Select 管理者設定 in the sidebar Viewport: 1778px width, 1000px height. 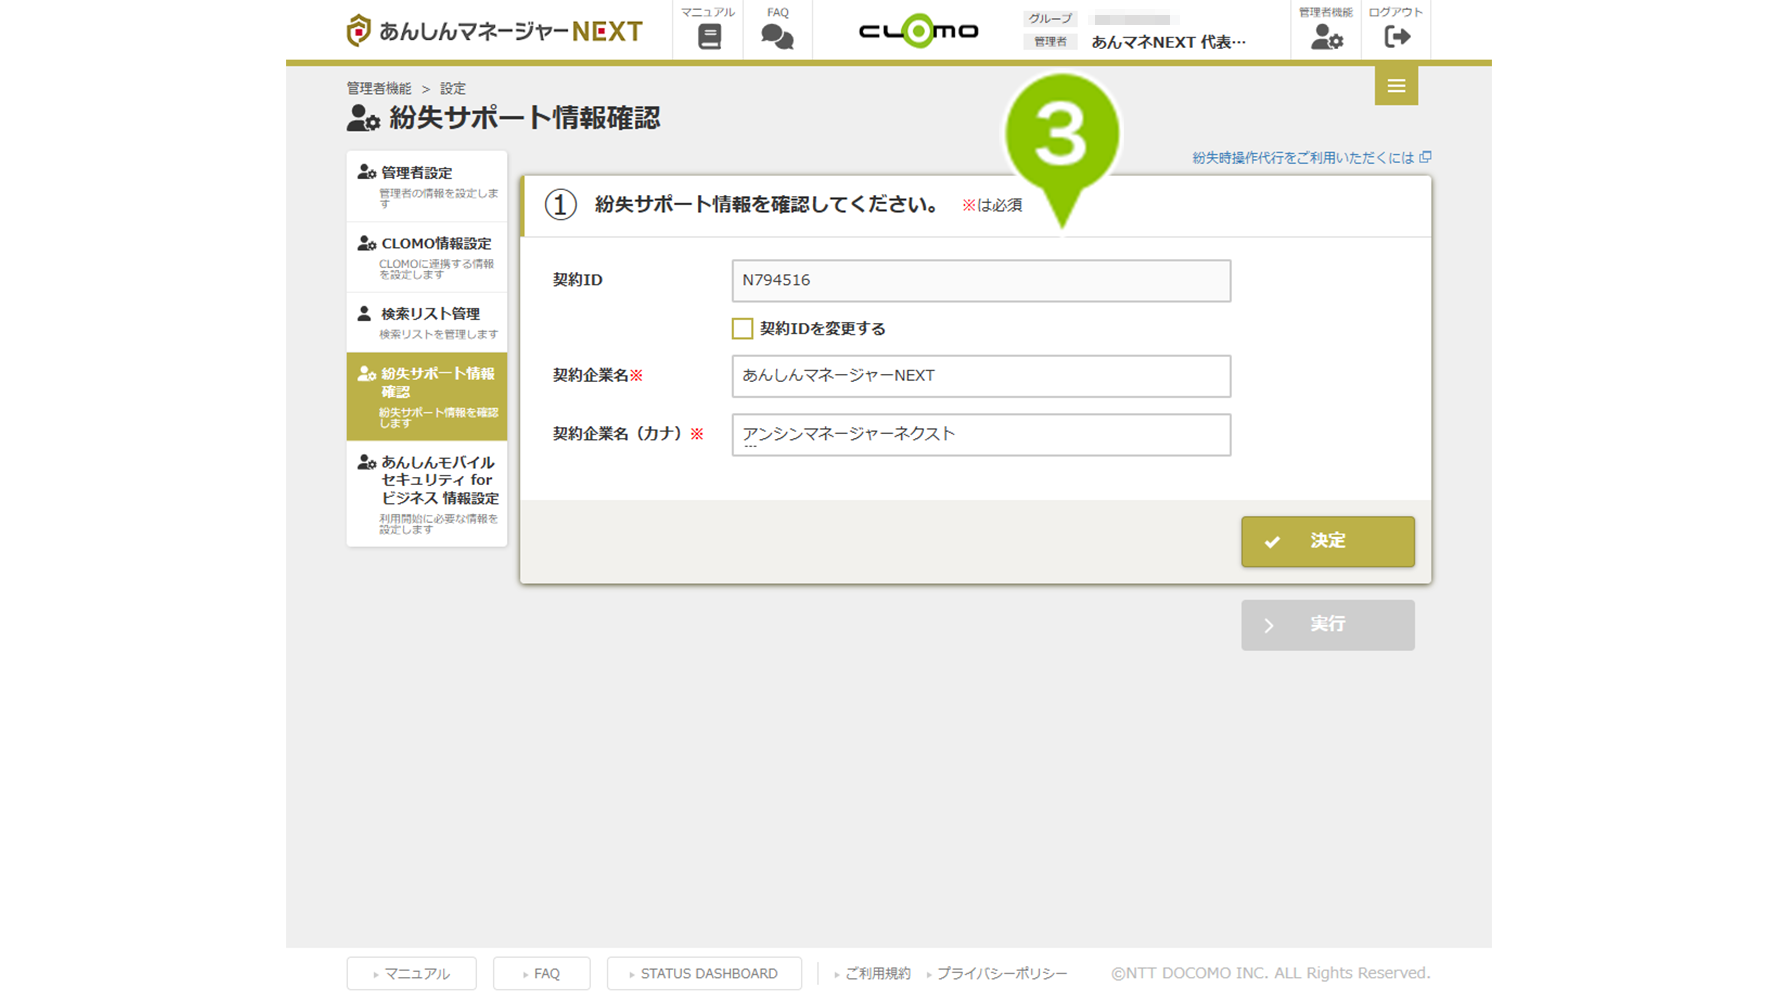pos(427,185)
